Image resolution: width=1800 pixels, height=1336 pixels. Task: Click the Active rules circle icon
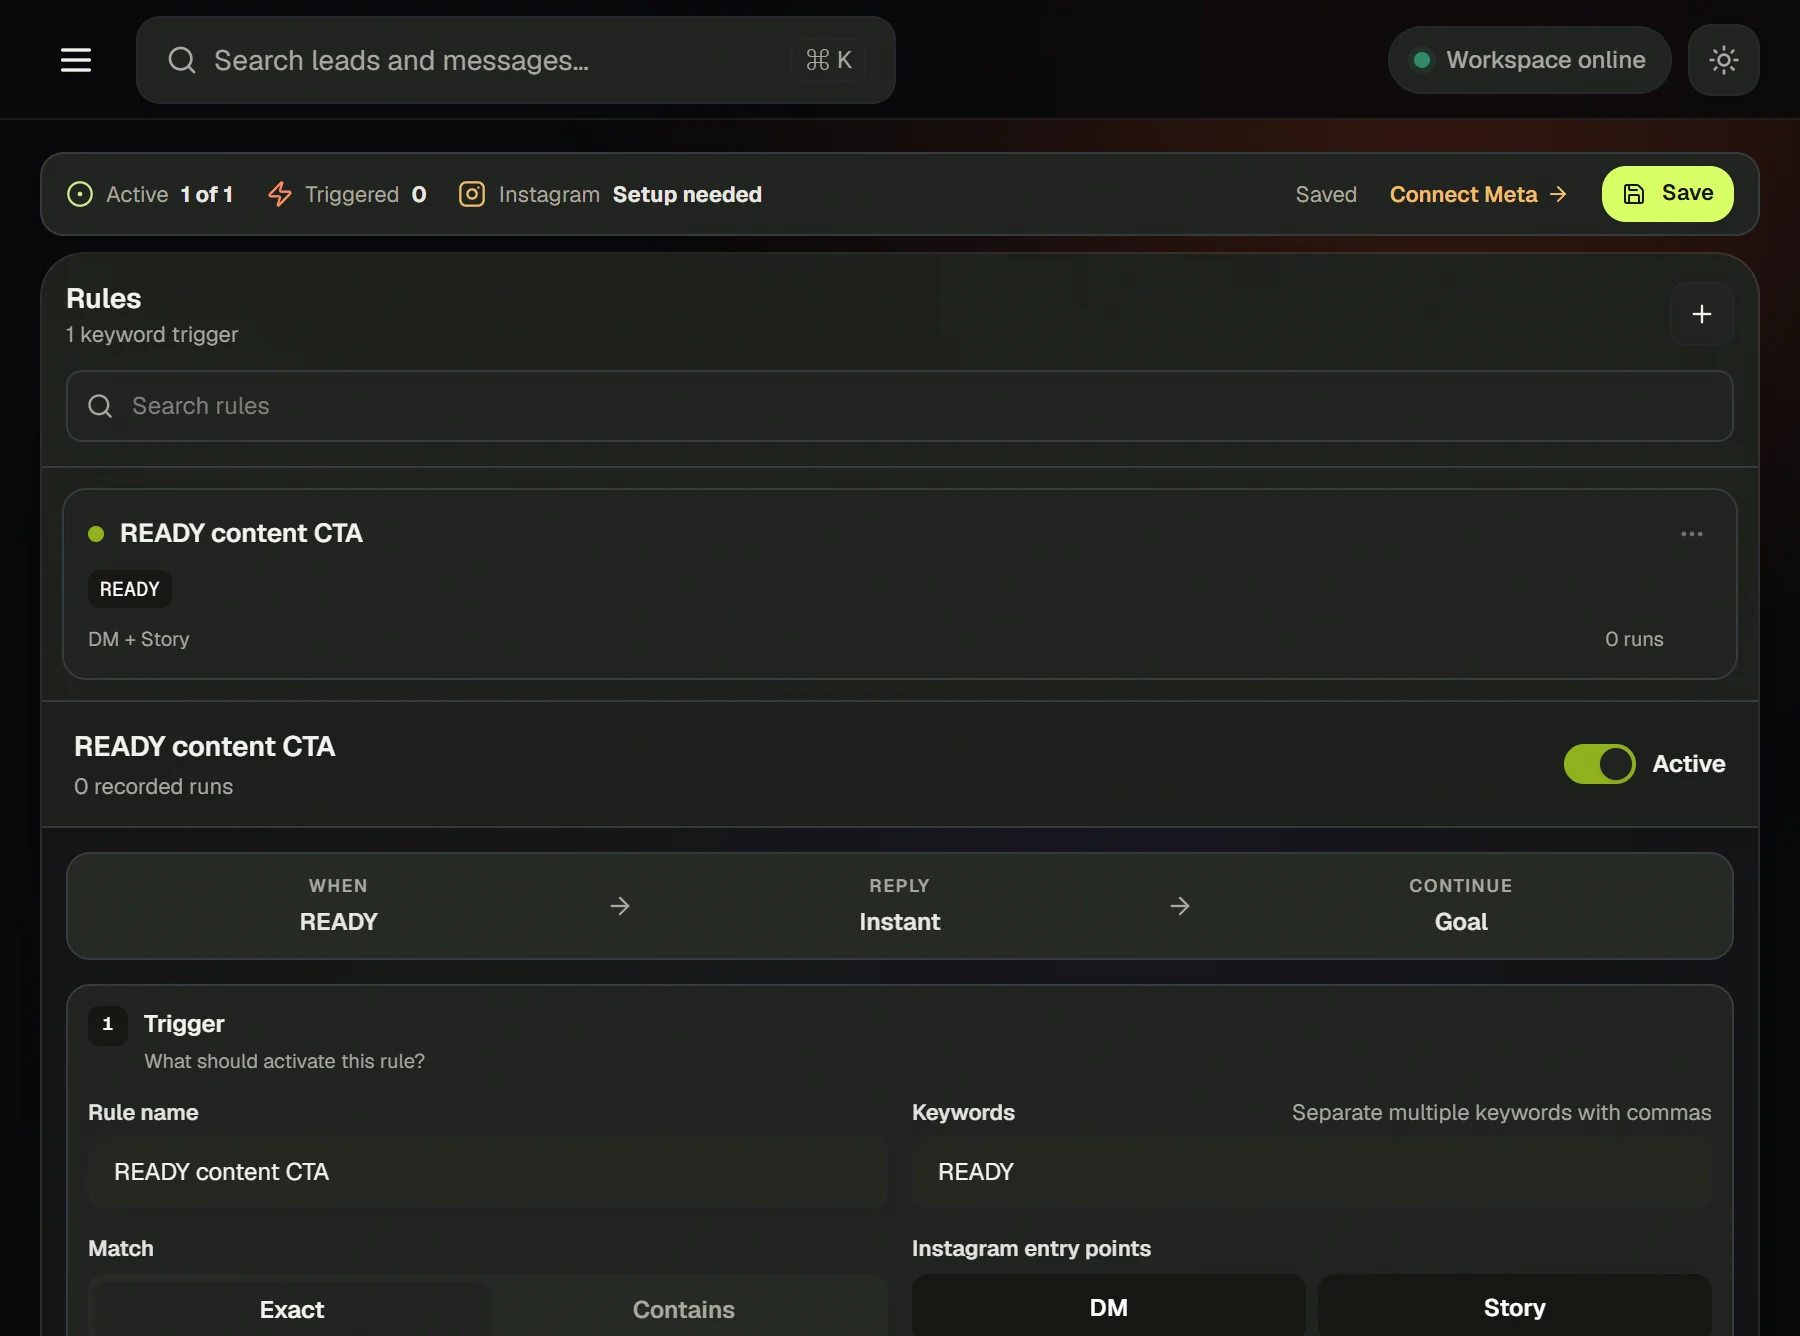point(80,194)
